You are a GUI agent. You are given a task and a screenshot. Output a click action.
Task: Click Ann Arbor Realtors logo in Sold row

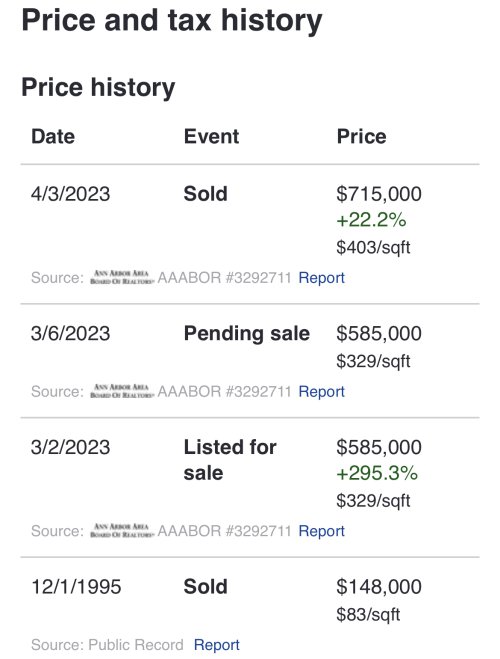click(x=122, y=278)
